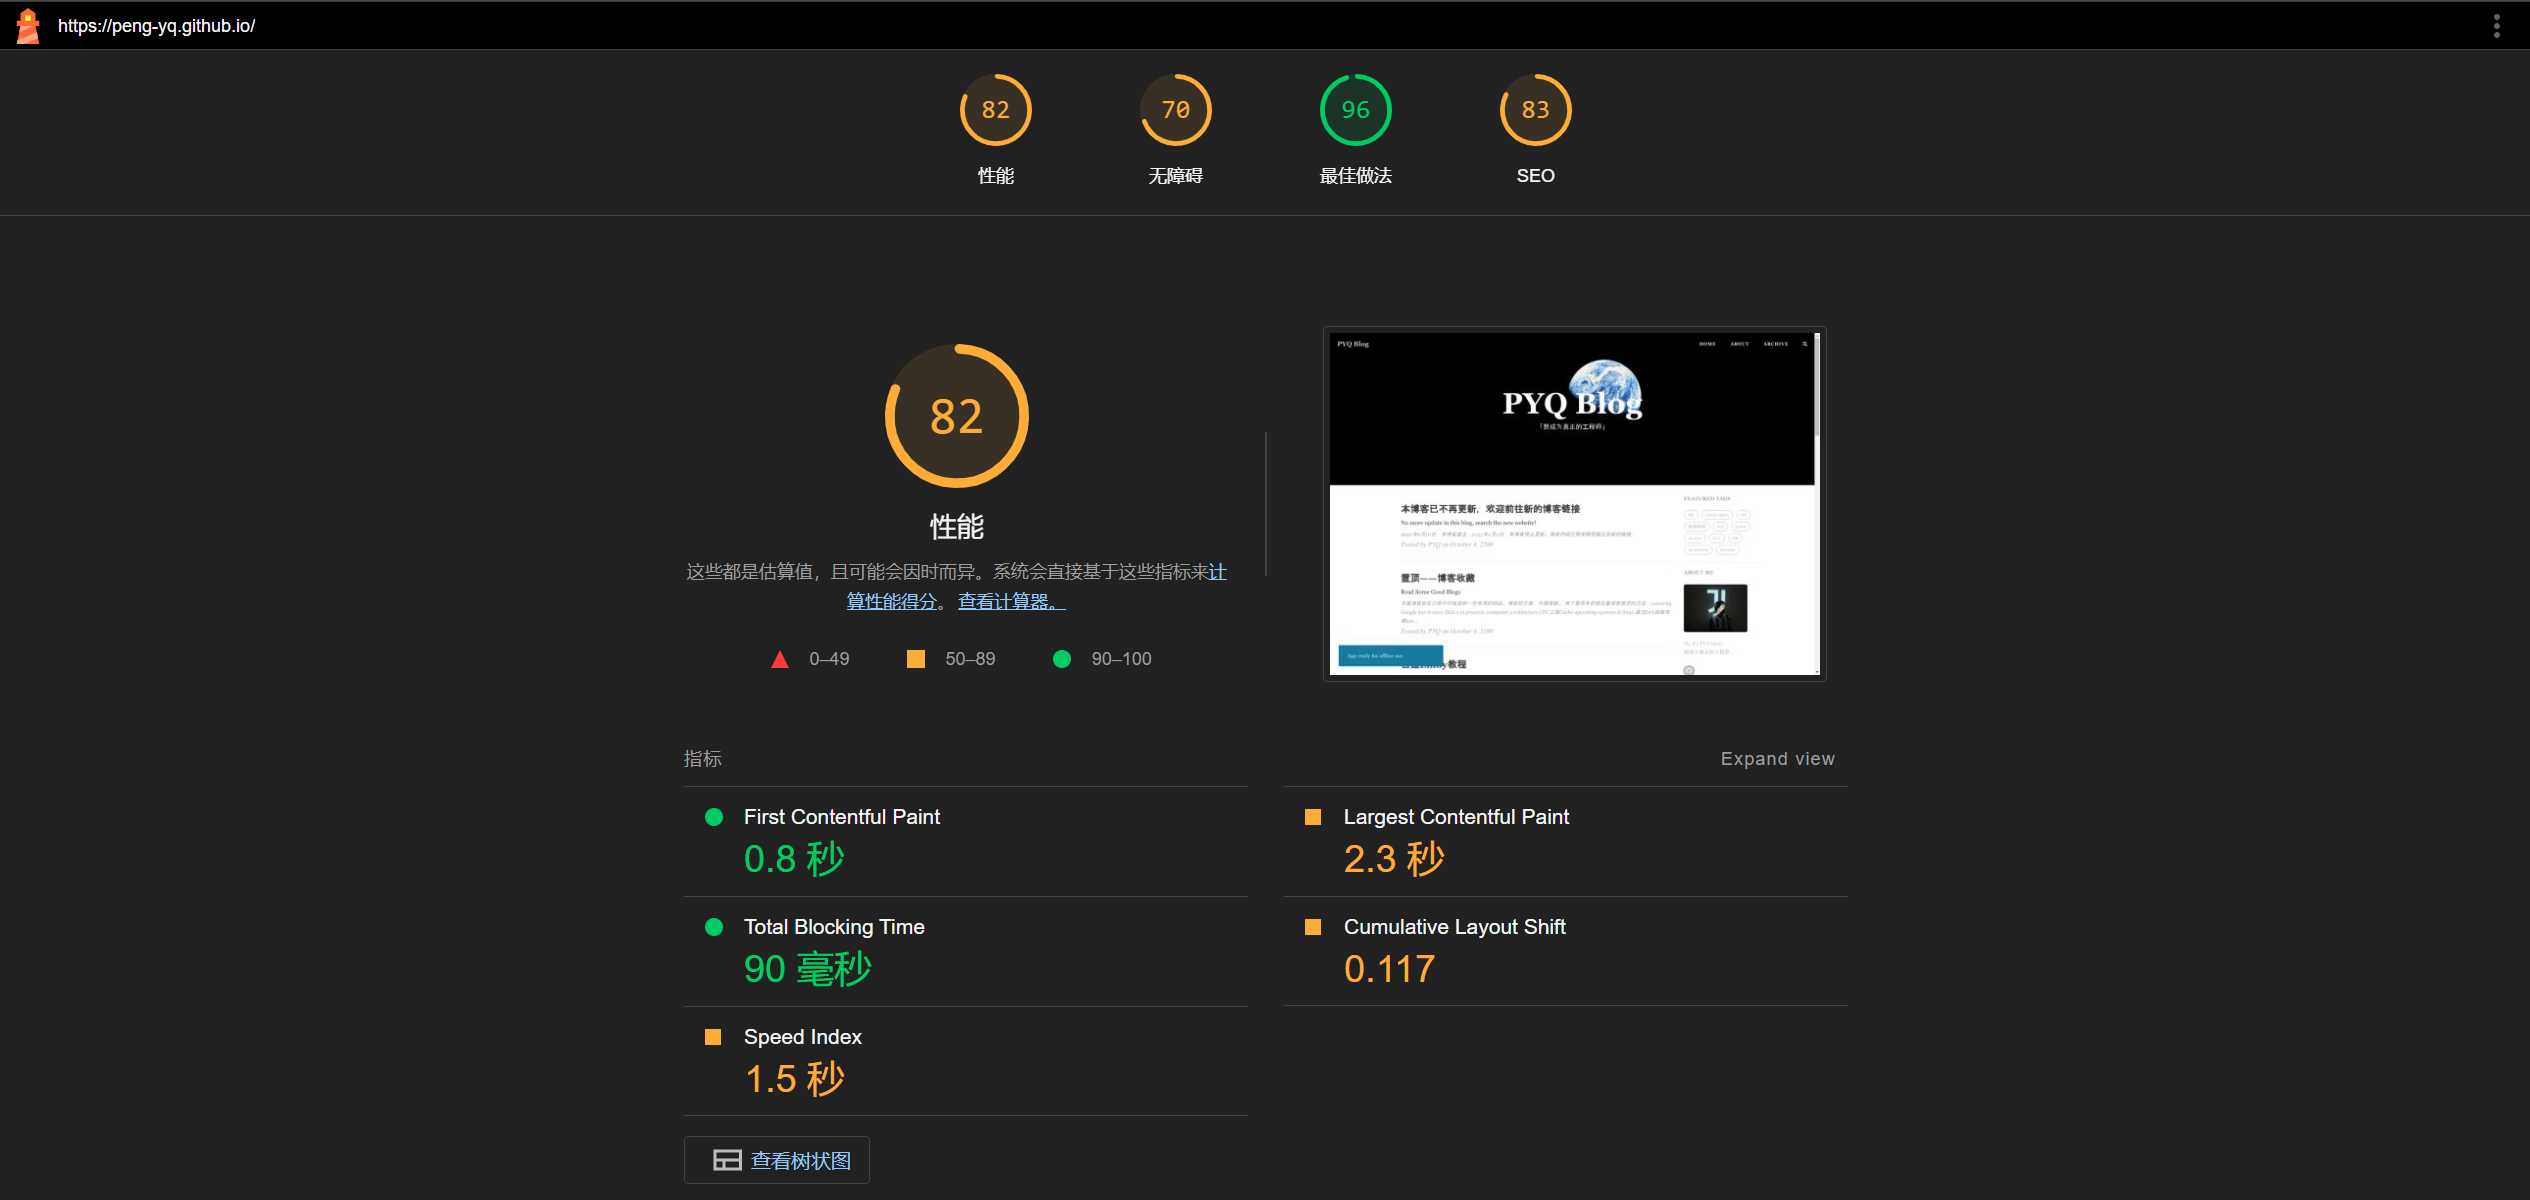2530x1200 pixels.
Task: Expand Largest Contentful Paint metric
Action: (1455, 817)
